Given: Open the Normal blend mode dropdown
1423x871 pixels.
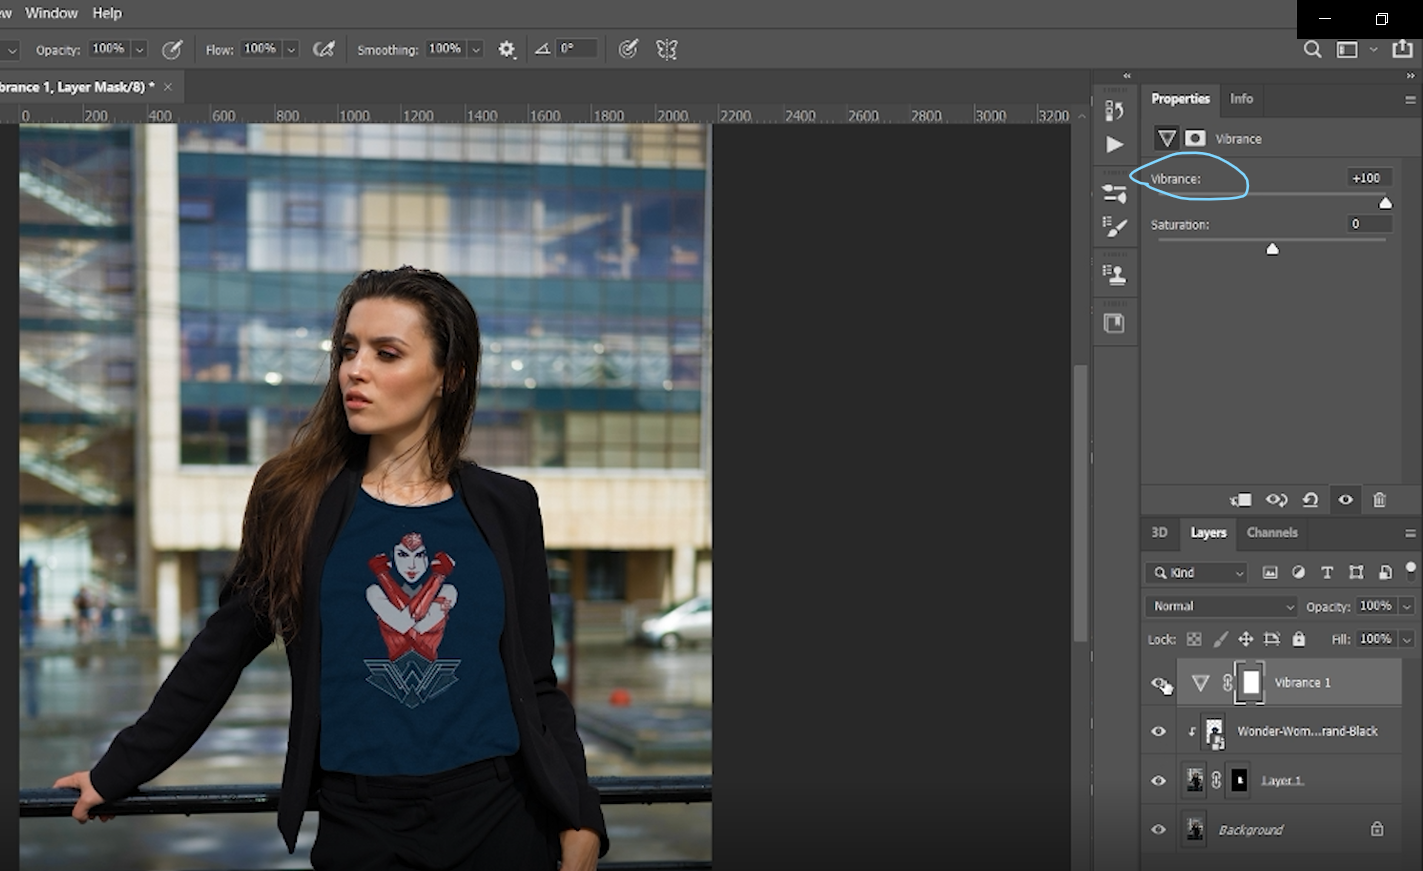Looking at the screenshot, I should [x=1221, y=606].
